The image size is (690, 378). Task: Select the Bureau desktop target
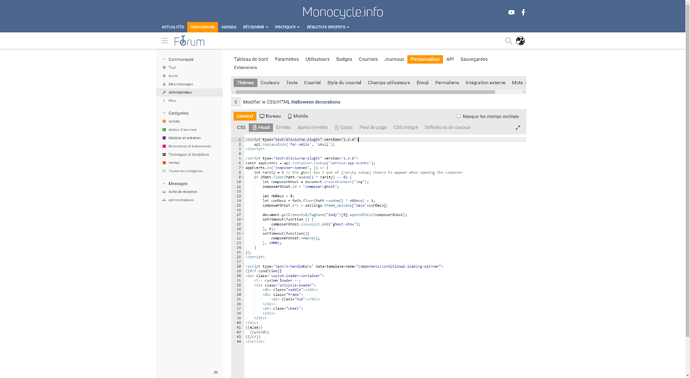pyautogui.click(x=270, y=116)
